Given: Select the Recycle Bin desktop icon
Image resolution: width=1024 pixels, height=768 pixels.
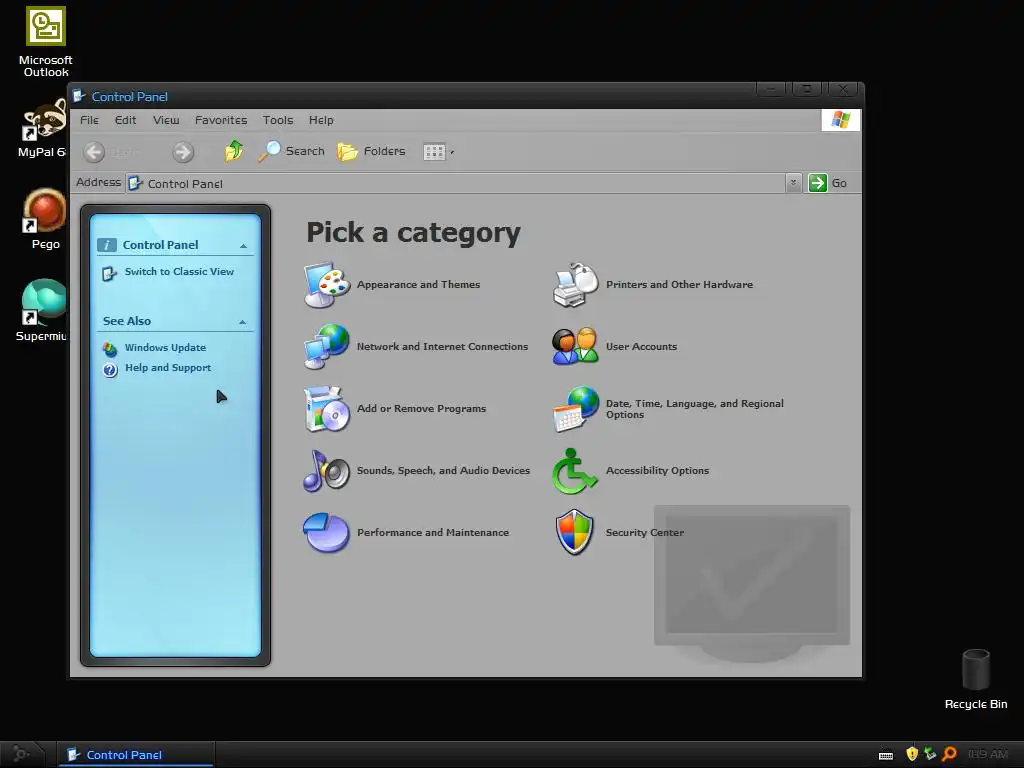Looking at the screenshot, I should pyautogui.click(x=976, y=679).
